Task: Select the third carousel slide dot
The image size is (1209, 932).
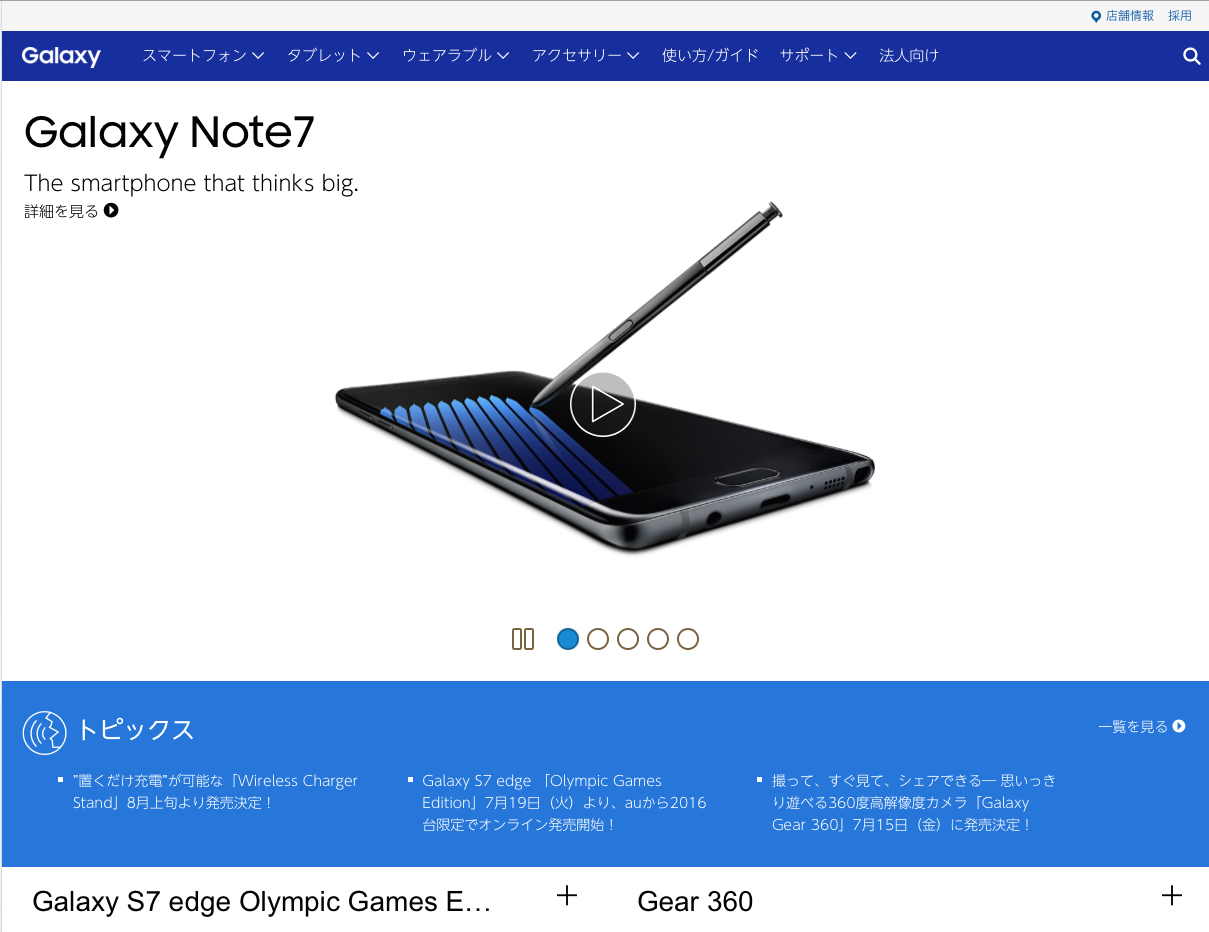Action: coord(628,639)
